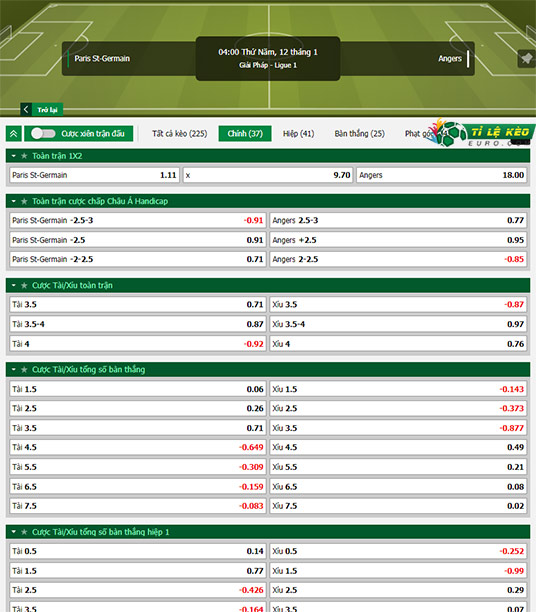Pick Angers to win at 18.00
This screenshot has height=612, width=536.
point(442,175)
